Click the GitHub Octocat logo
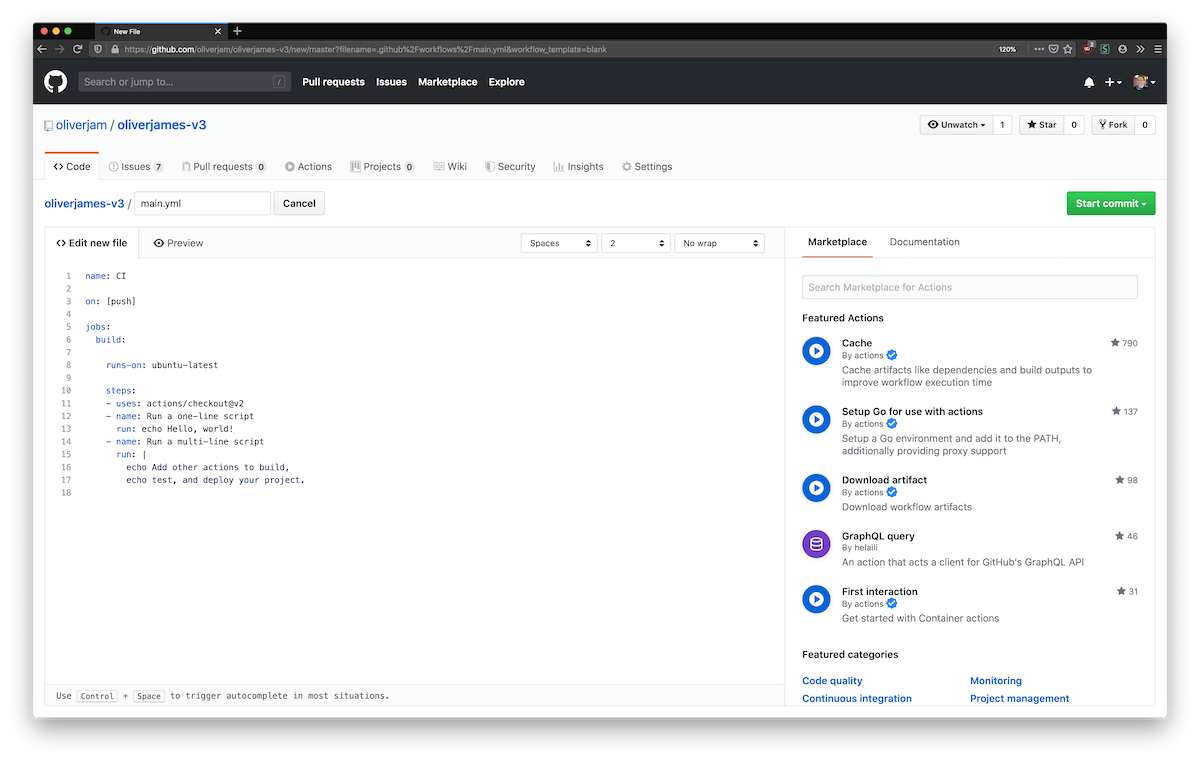Screen dimensions: 1200x761 [55, 82]
